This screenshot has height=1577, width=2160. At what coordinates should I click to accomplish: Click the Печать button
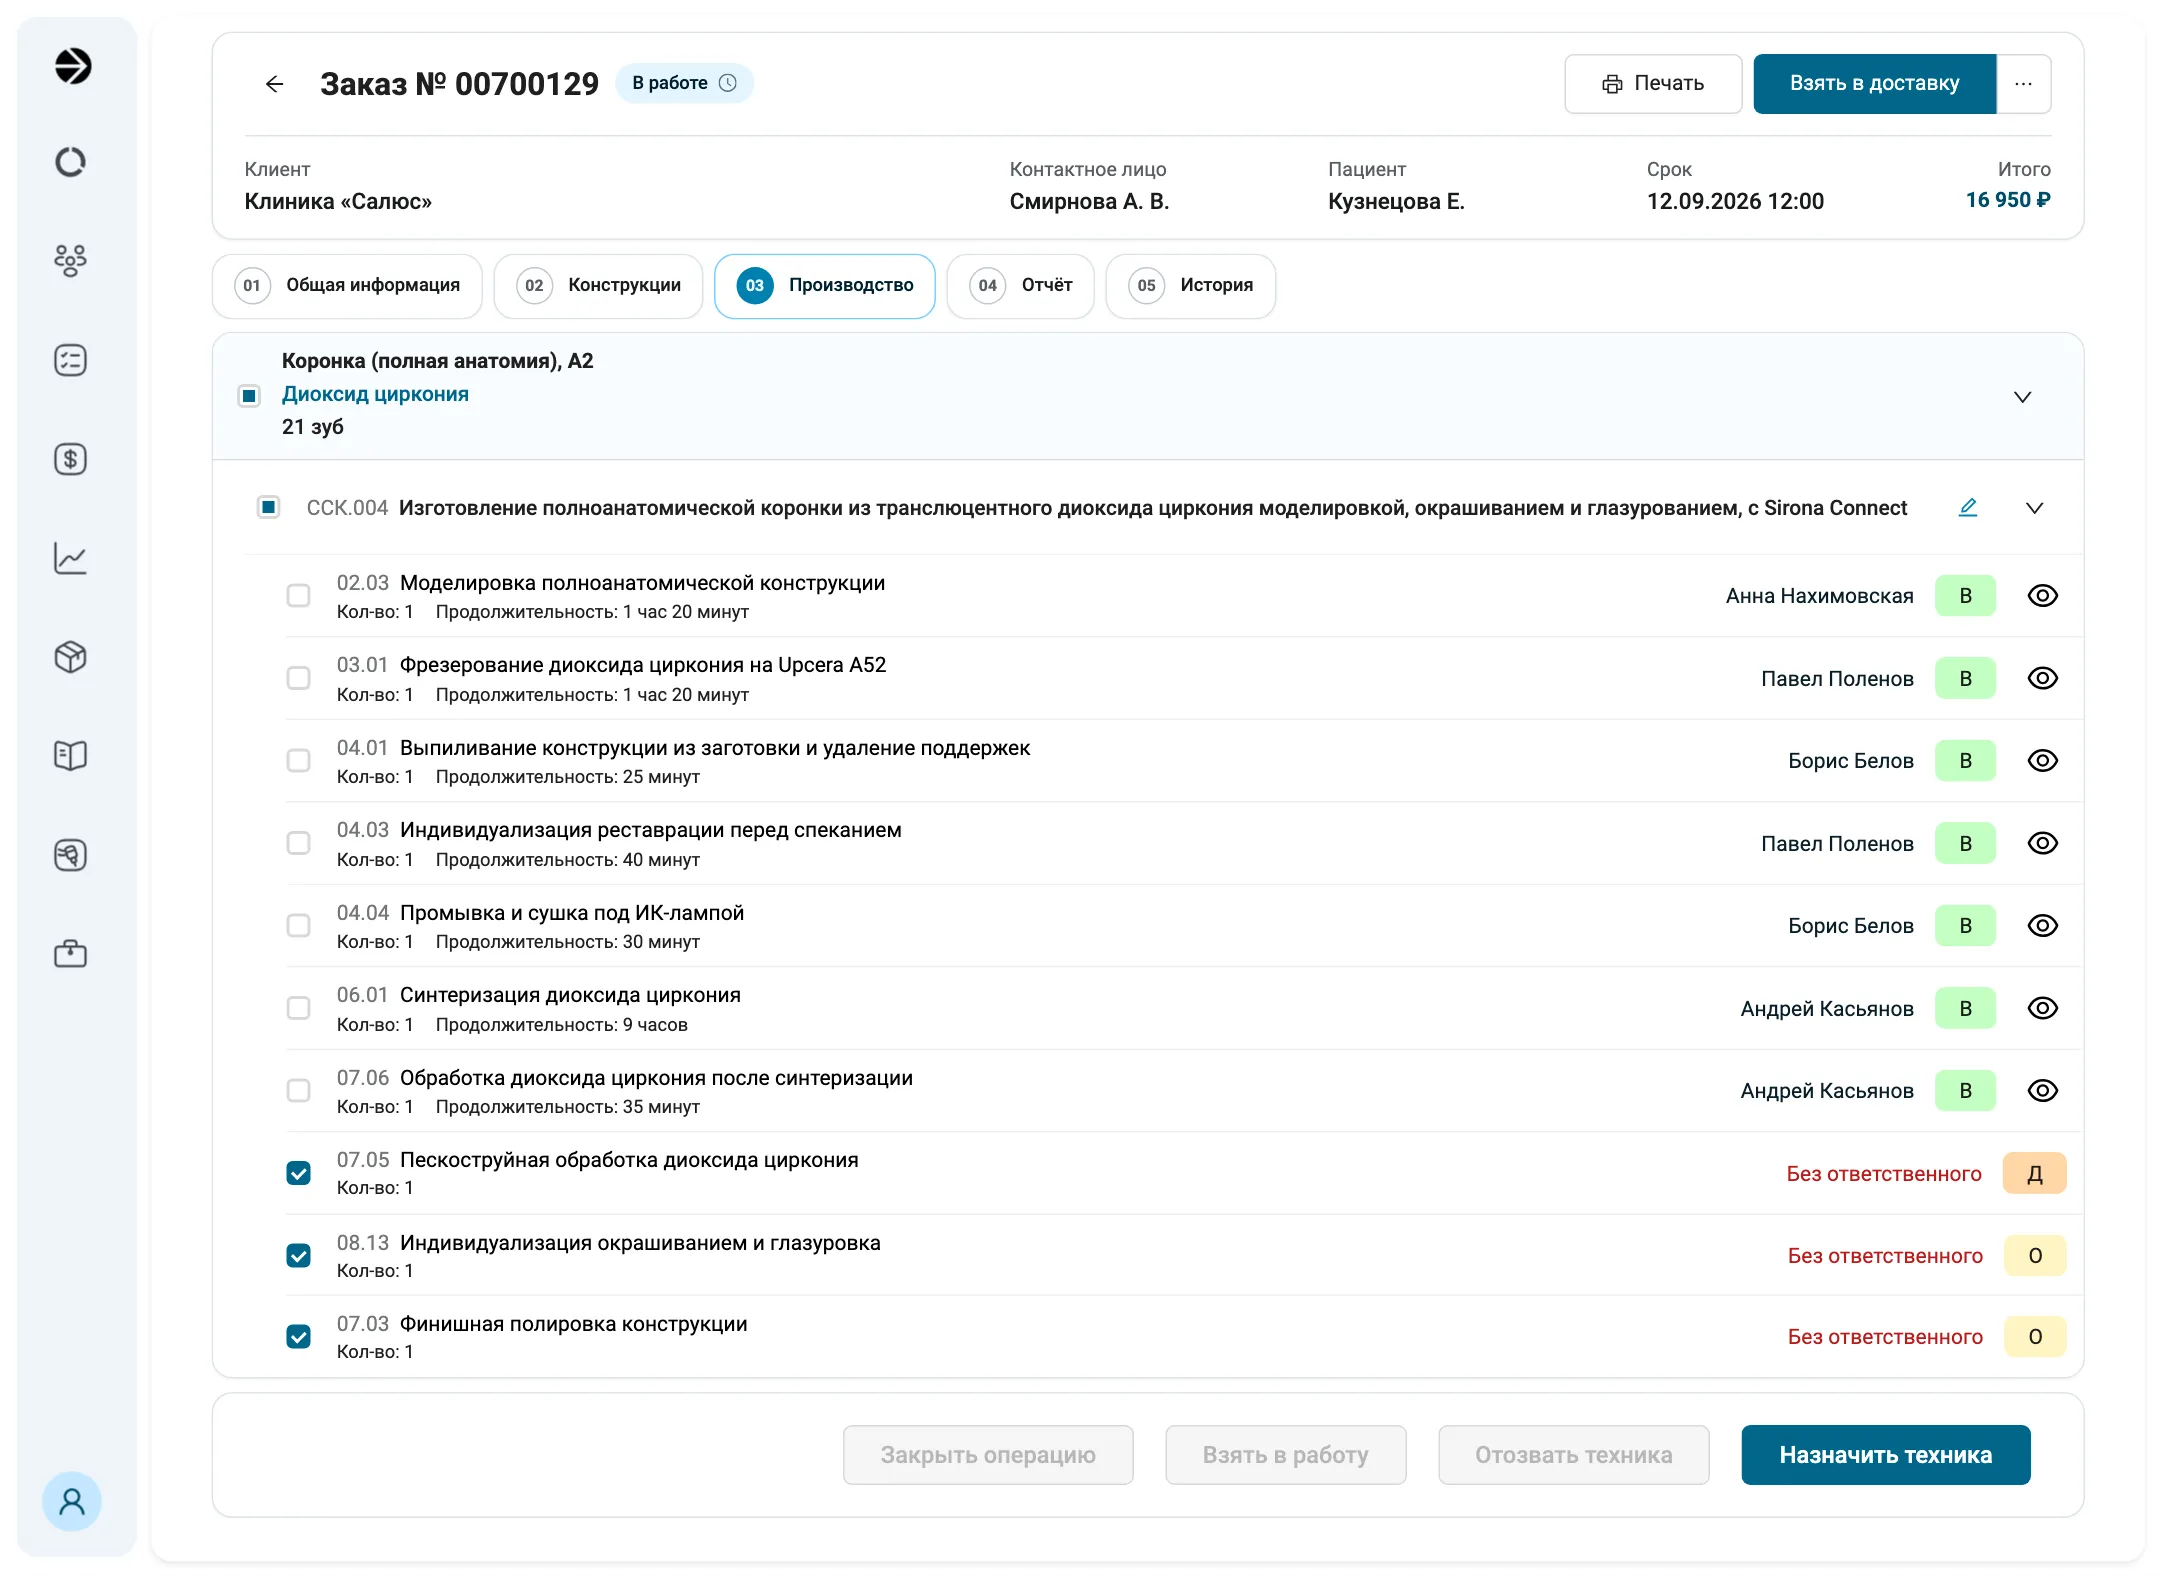pyautogui.click(x=1653, y=84)
